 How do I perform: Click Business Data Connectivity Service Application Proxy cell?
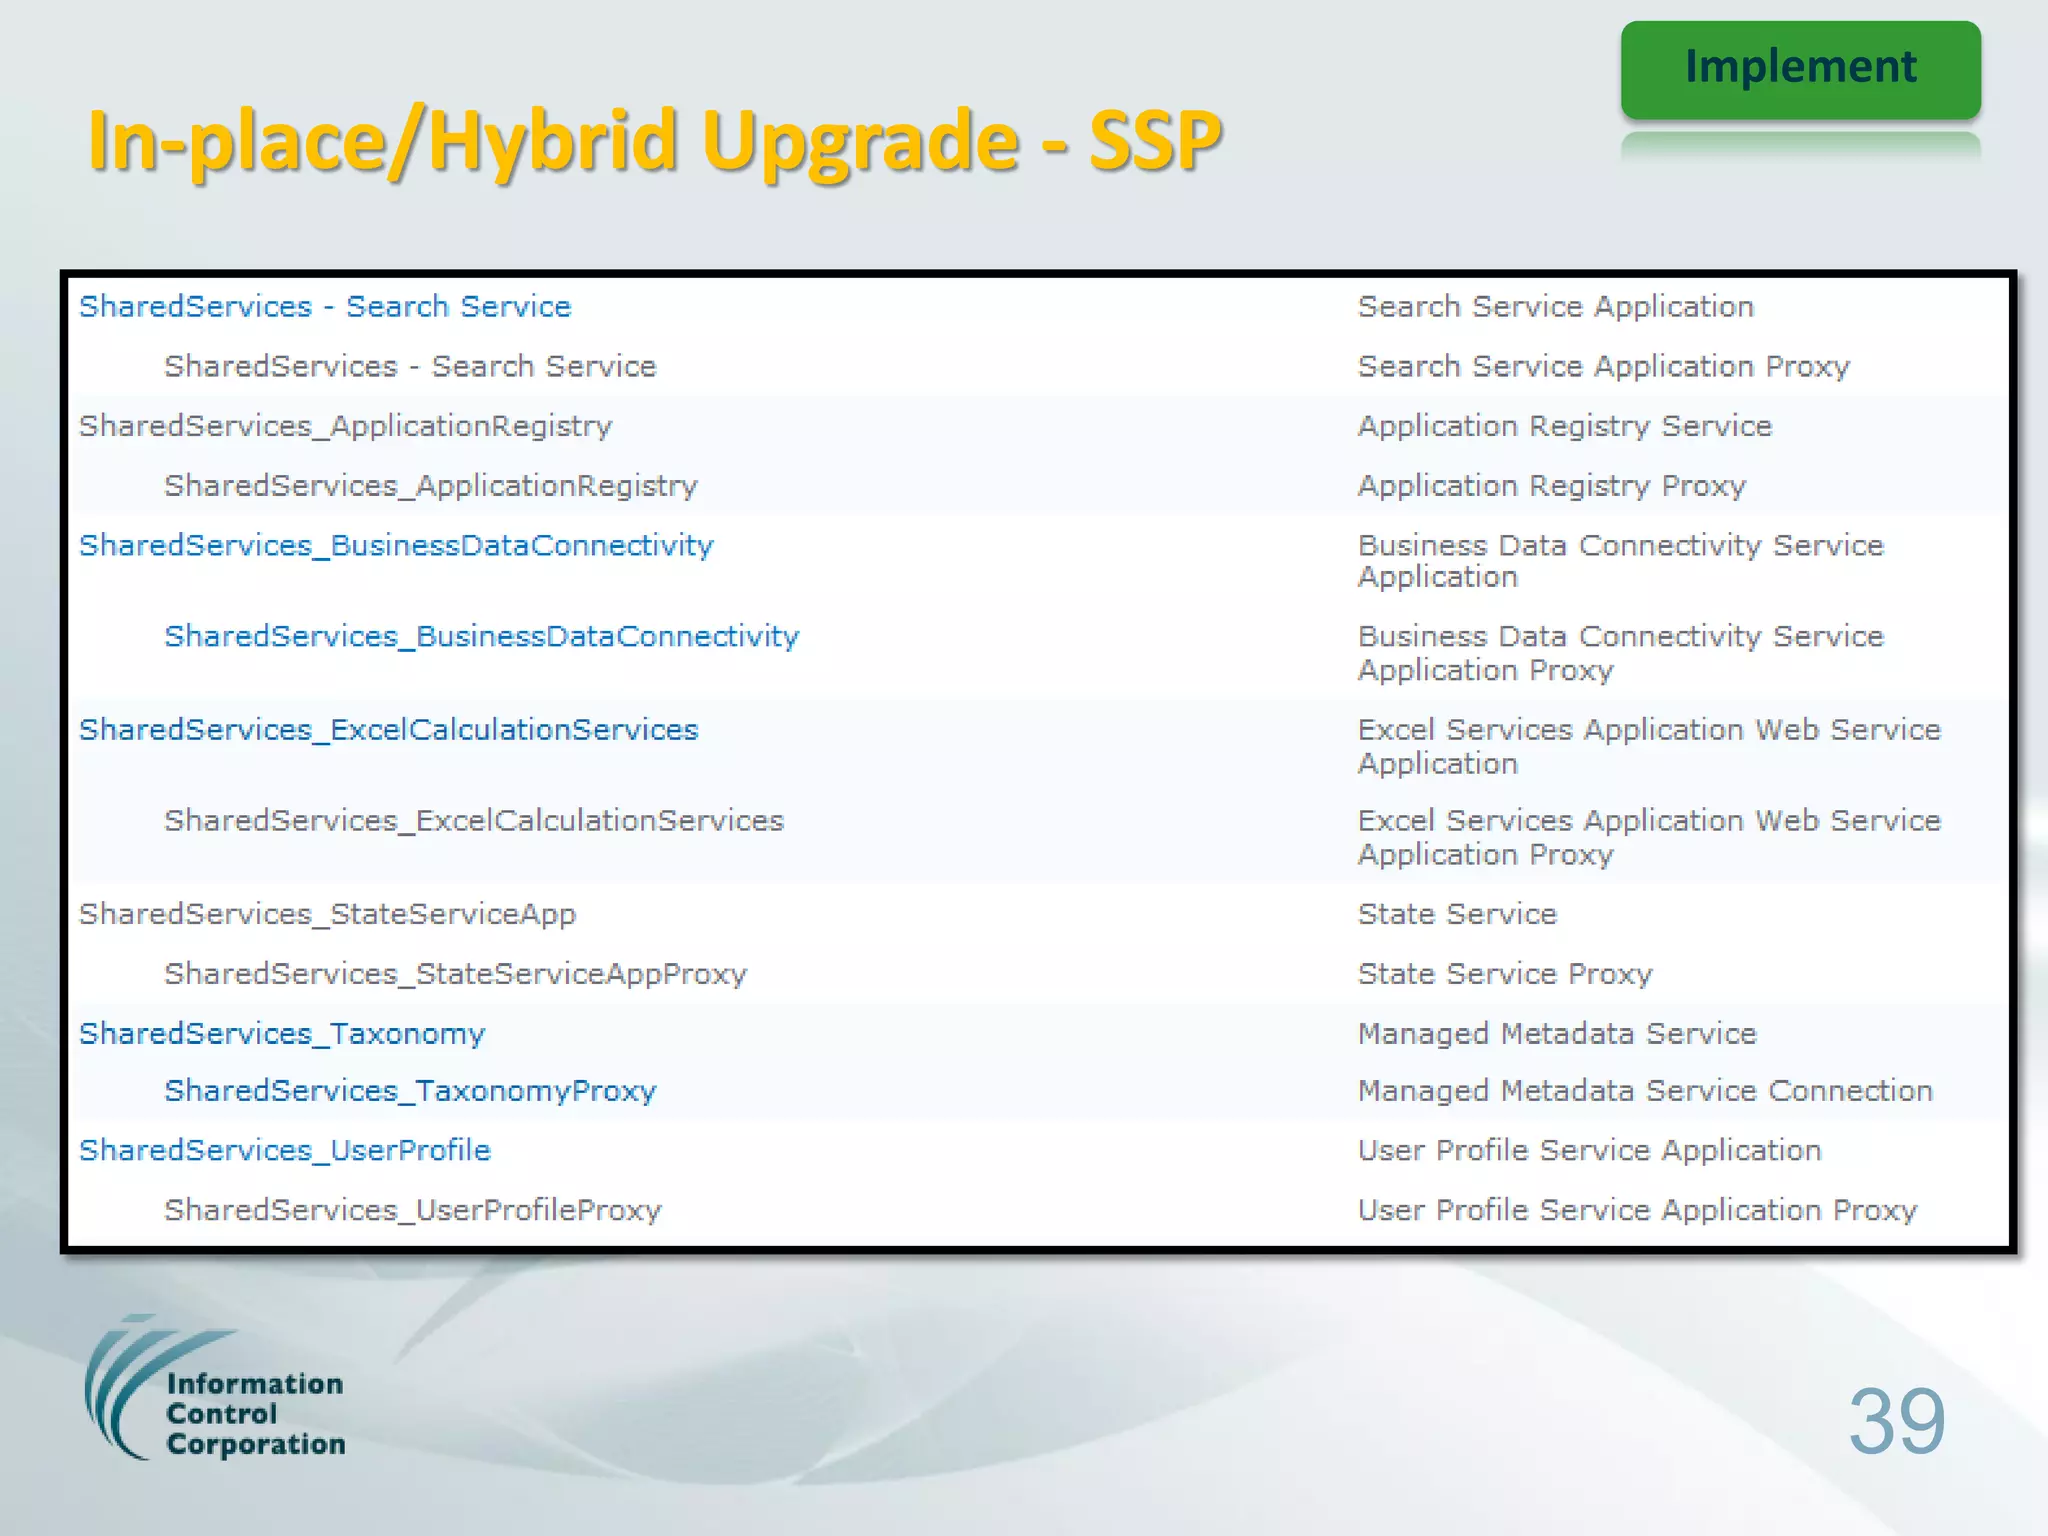click(1621, 653)
